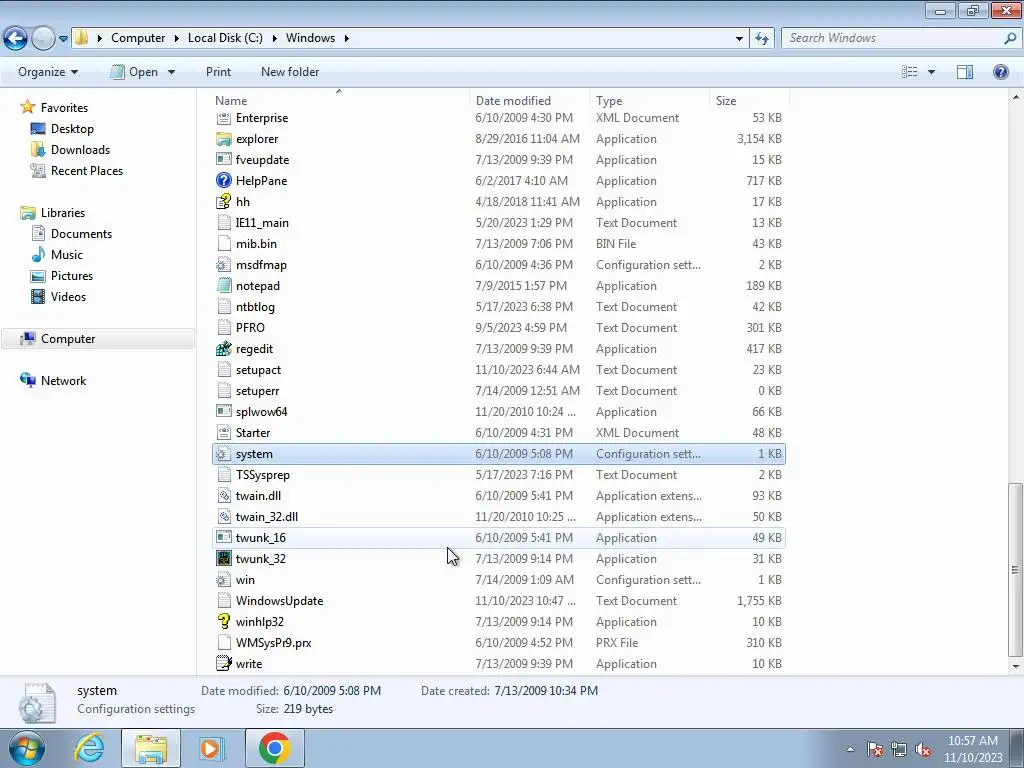Image resolution: width=1024 pixels, height=768 pixels.
Task: Select the fveupdate file name
Action: click(x=262, y=160)
